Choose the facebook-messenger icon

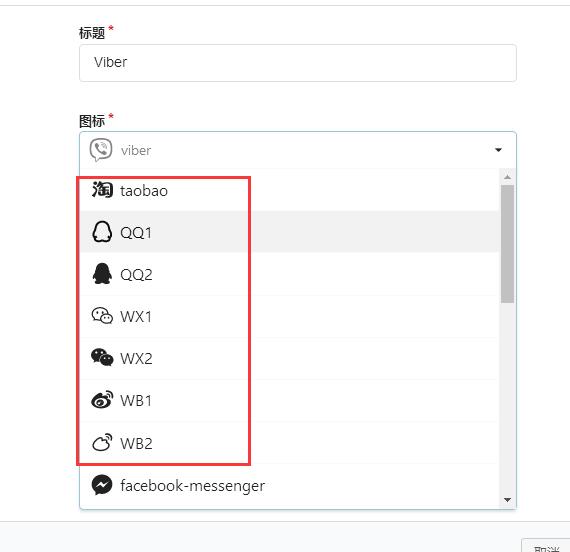click(x=102, y=485)
